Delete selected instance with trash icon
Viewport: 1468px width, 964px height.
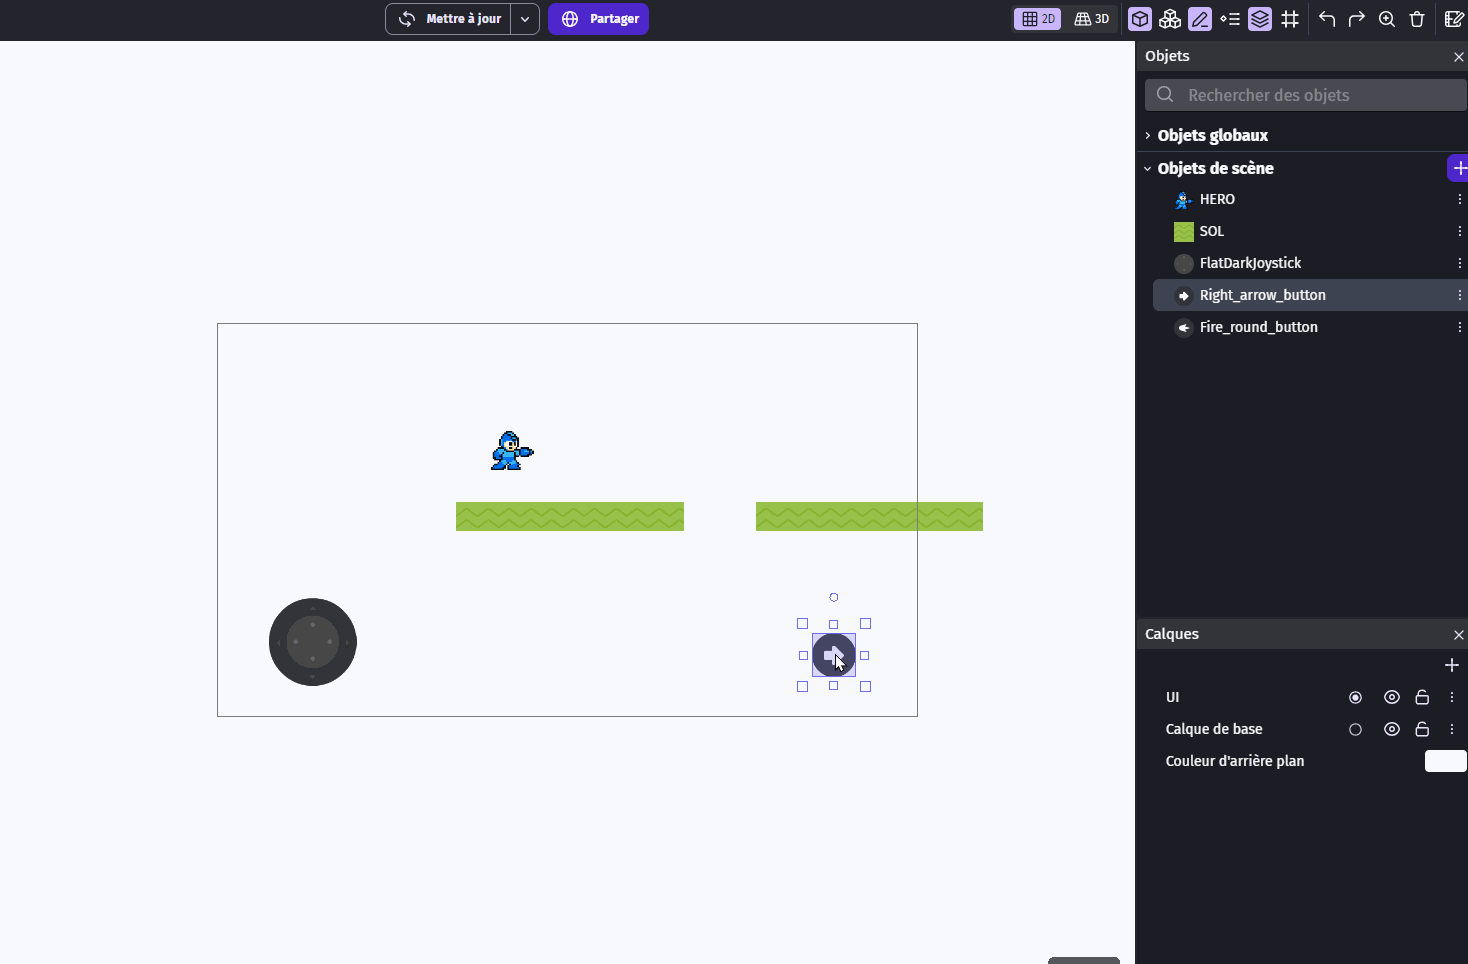[1417, 19]
